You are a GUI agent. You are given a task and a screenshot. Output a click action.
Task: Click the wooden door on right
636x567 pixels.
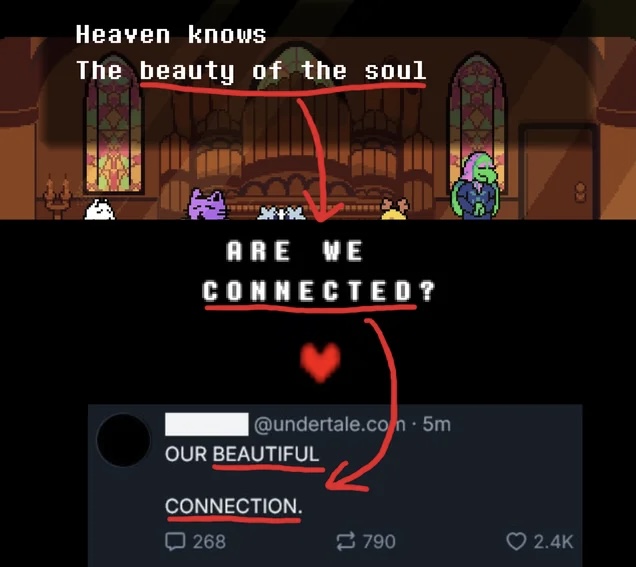[558, 172]
